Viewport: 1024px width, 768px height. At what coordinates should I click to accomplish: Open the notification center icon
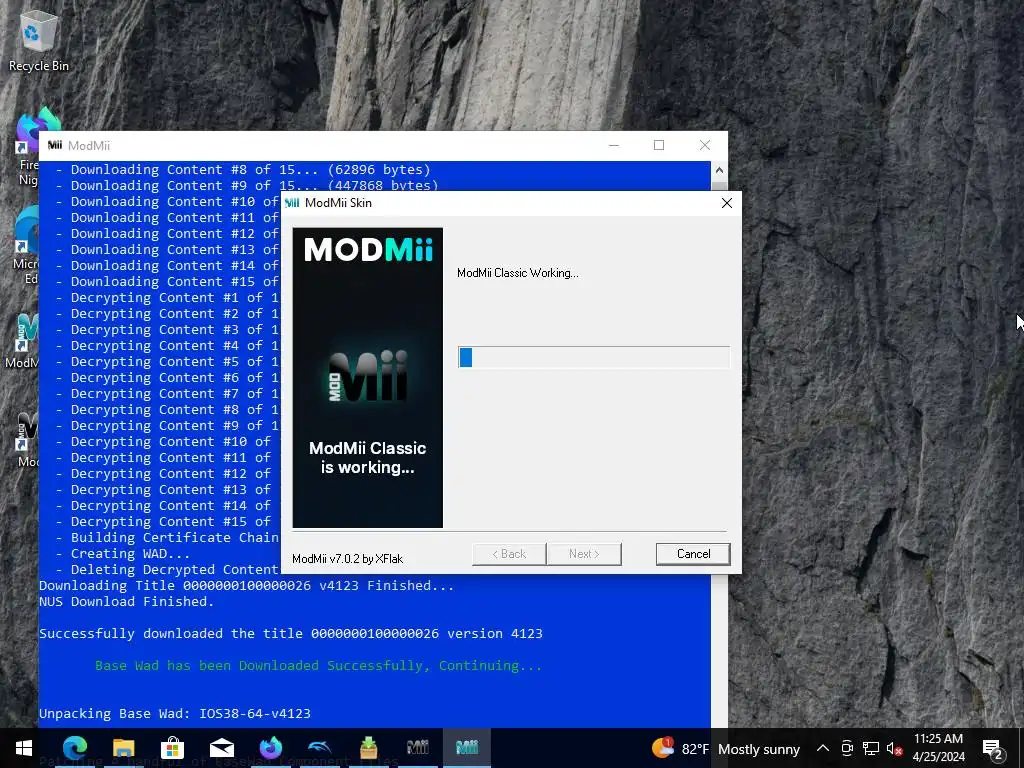[993, 748]
